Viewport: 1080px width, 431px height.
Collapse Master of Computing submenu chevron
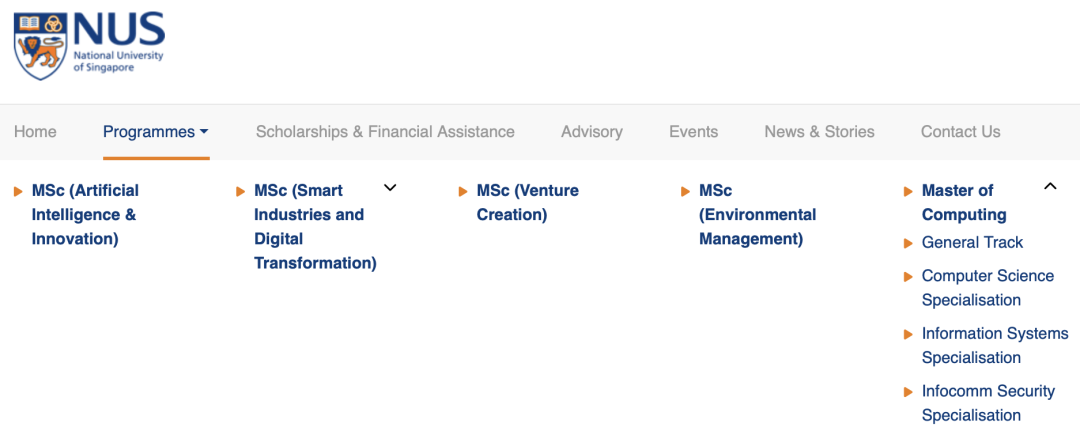click(x=1050, y=186)
